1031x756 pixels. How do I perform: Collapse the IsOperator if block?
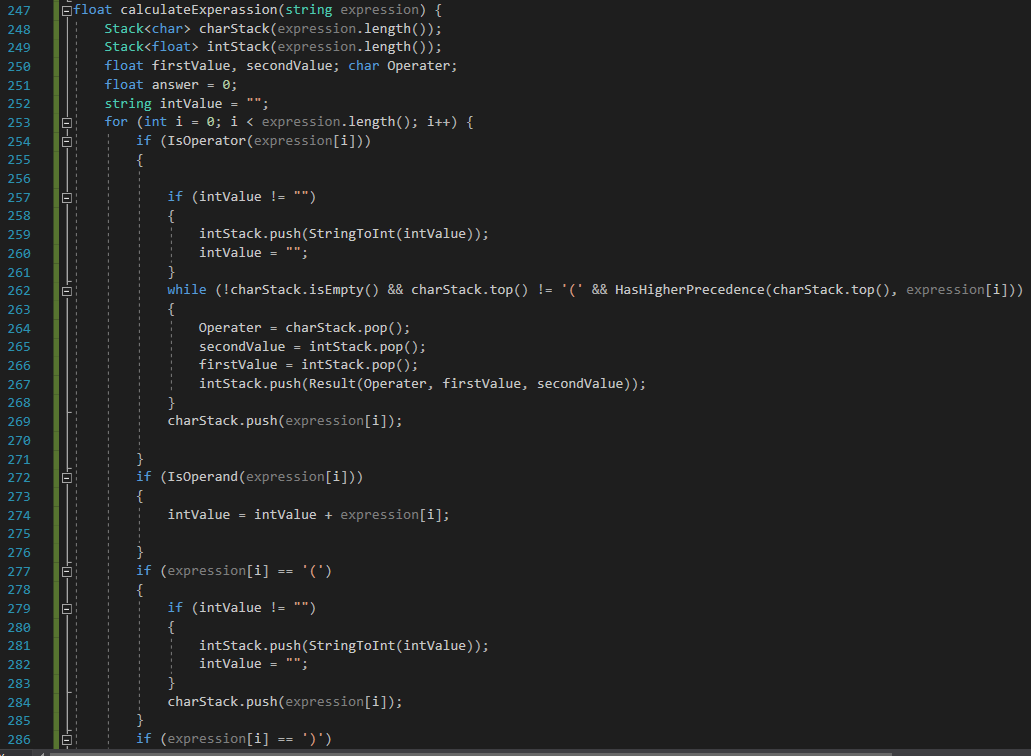65,140
